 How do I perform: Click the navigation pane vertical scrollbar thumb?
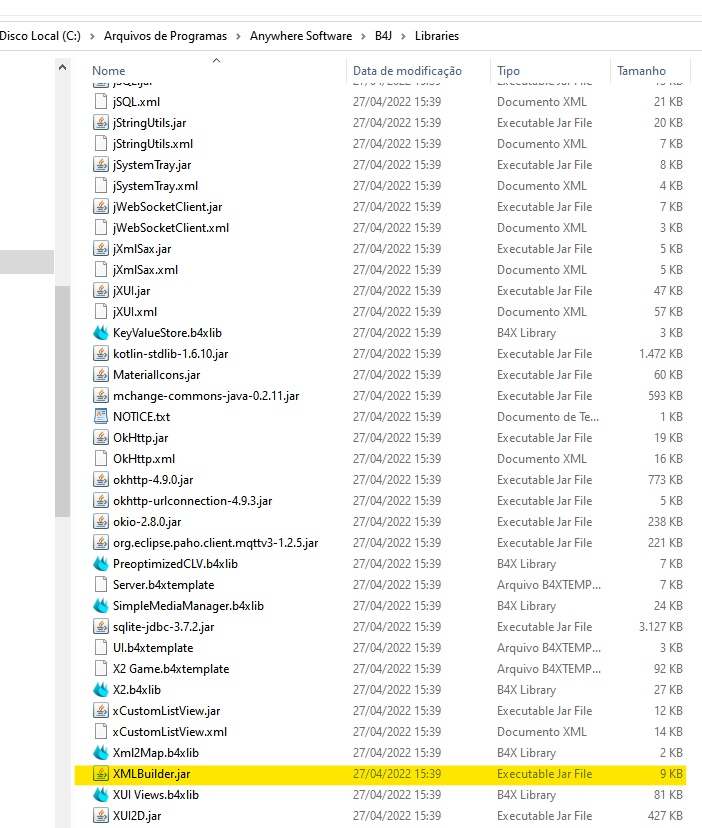[x=62, y=401]
